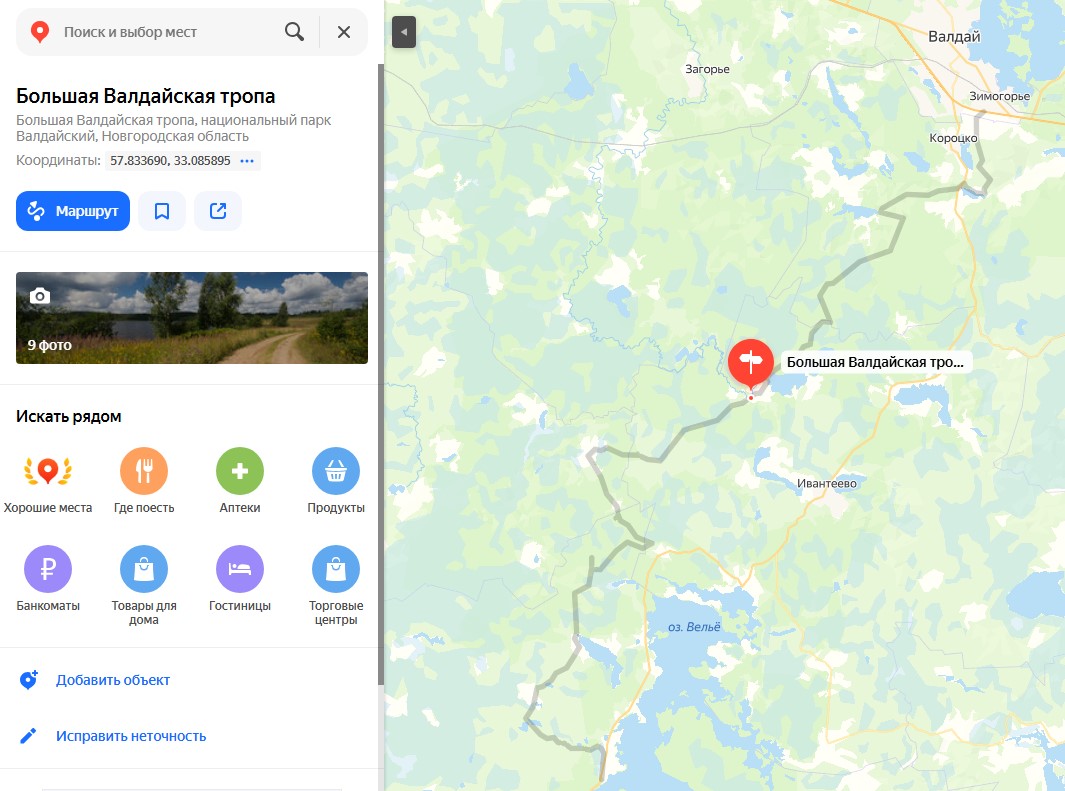Search nearby Продукты

click(x=336, y=481)
